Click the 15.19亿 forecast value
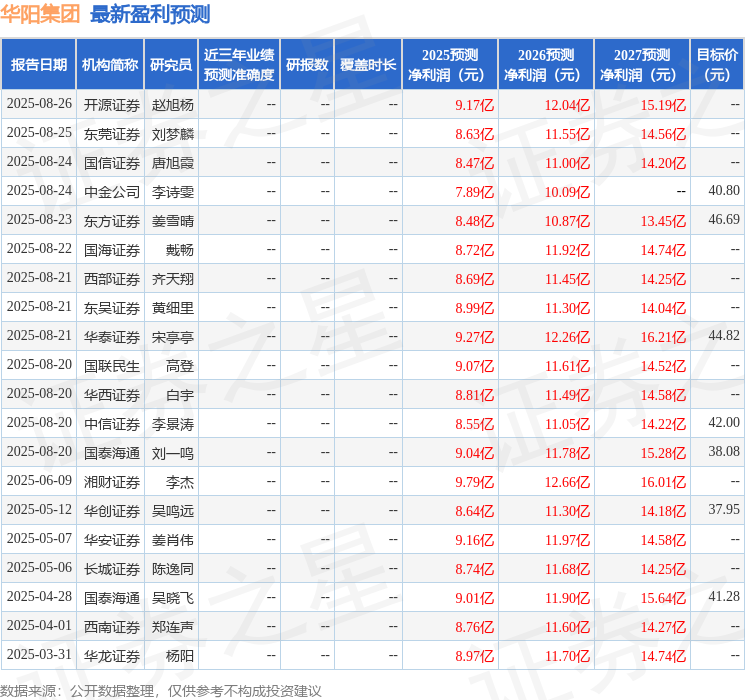This screenshot has width=745, height=700. pyautogui.click(x=663, y=105)
